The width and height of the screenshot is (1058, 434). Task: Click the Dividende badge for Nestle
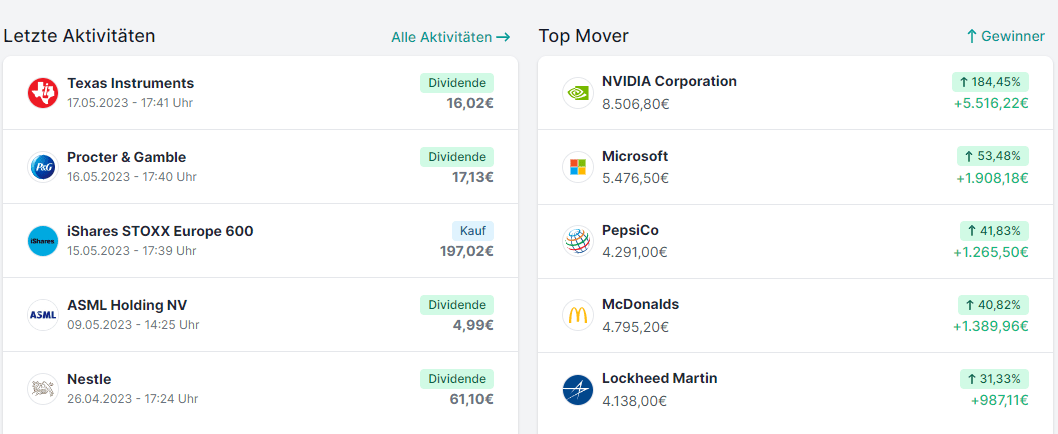pos(457,379)
